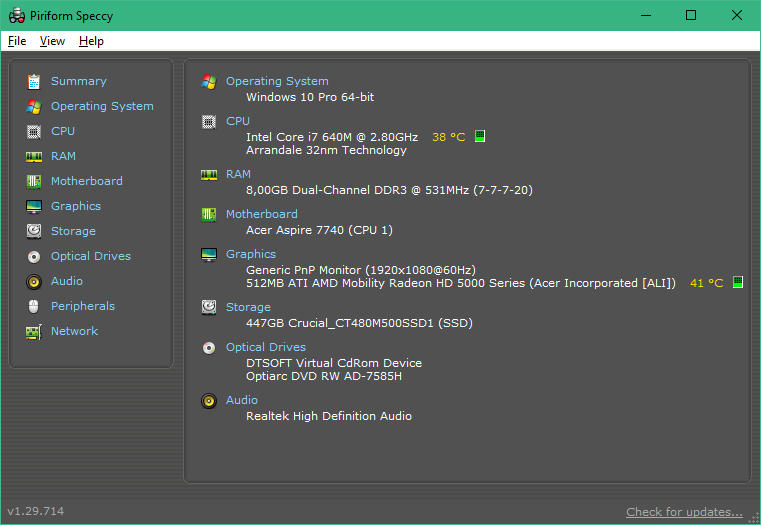This screenshot has height=525, width=761.
Task: Open Graphics section from sidebar label
Action: tap(76, 206)
